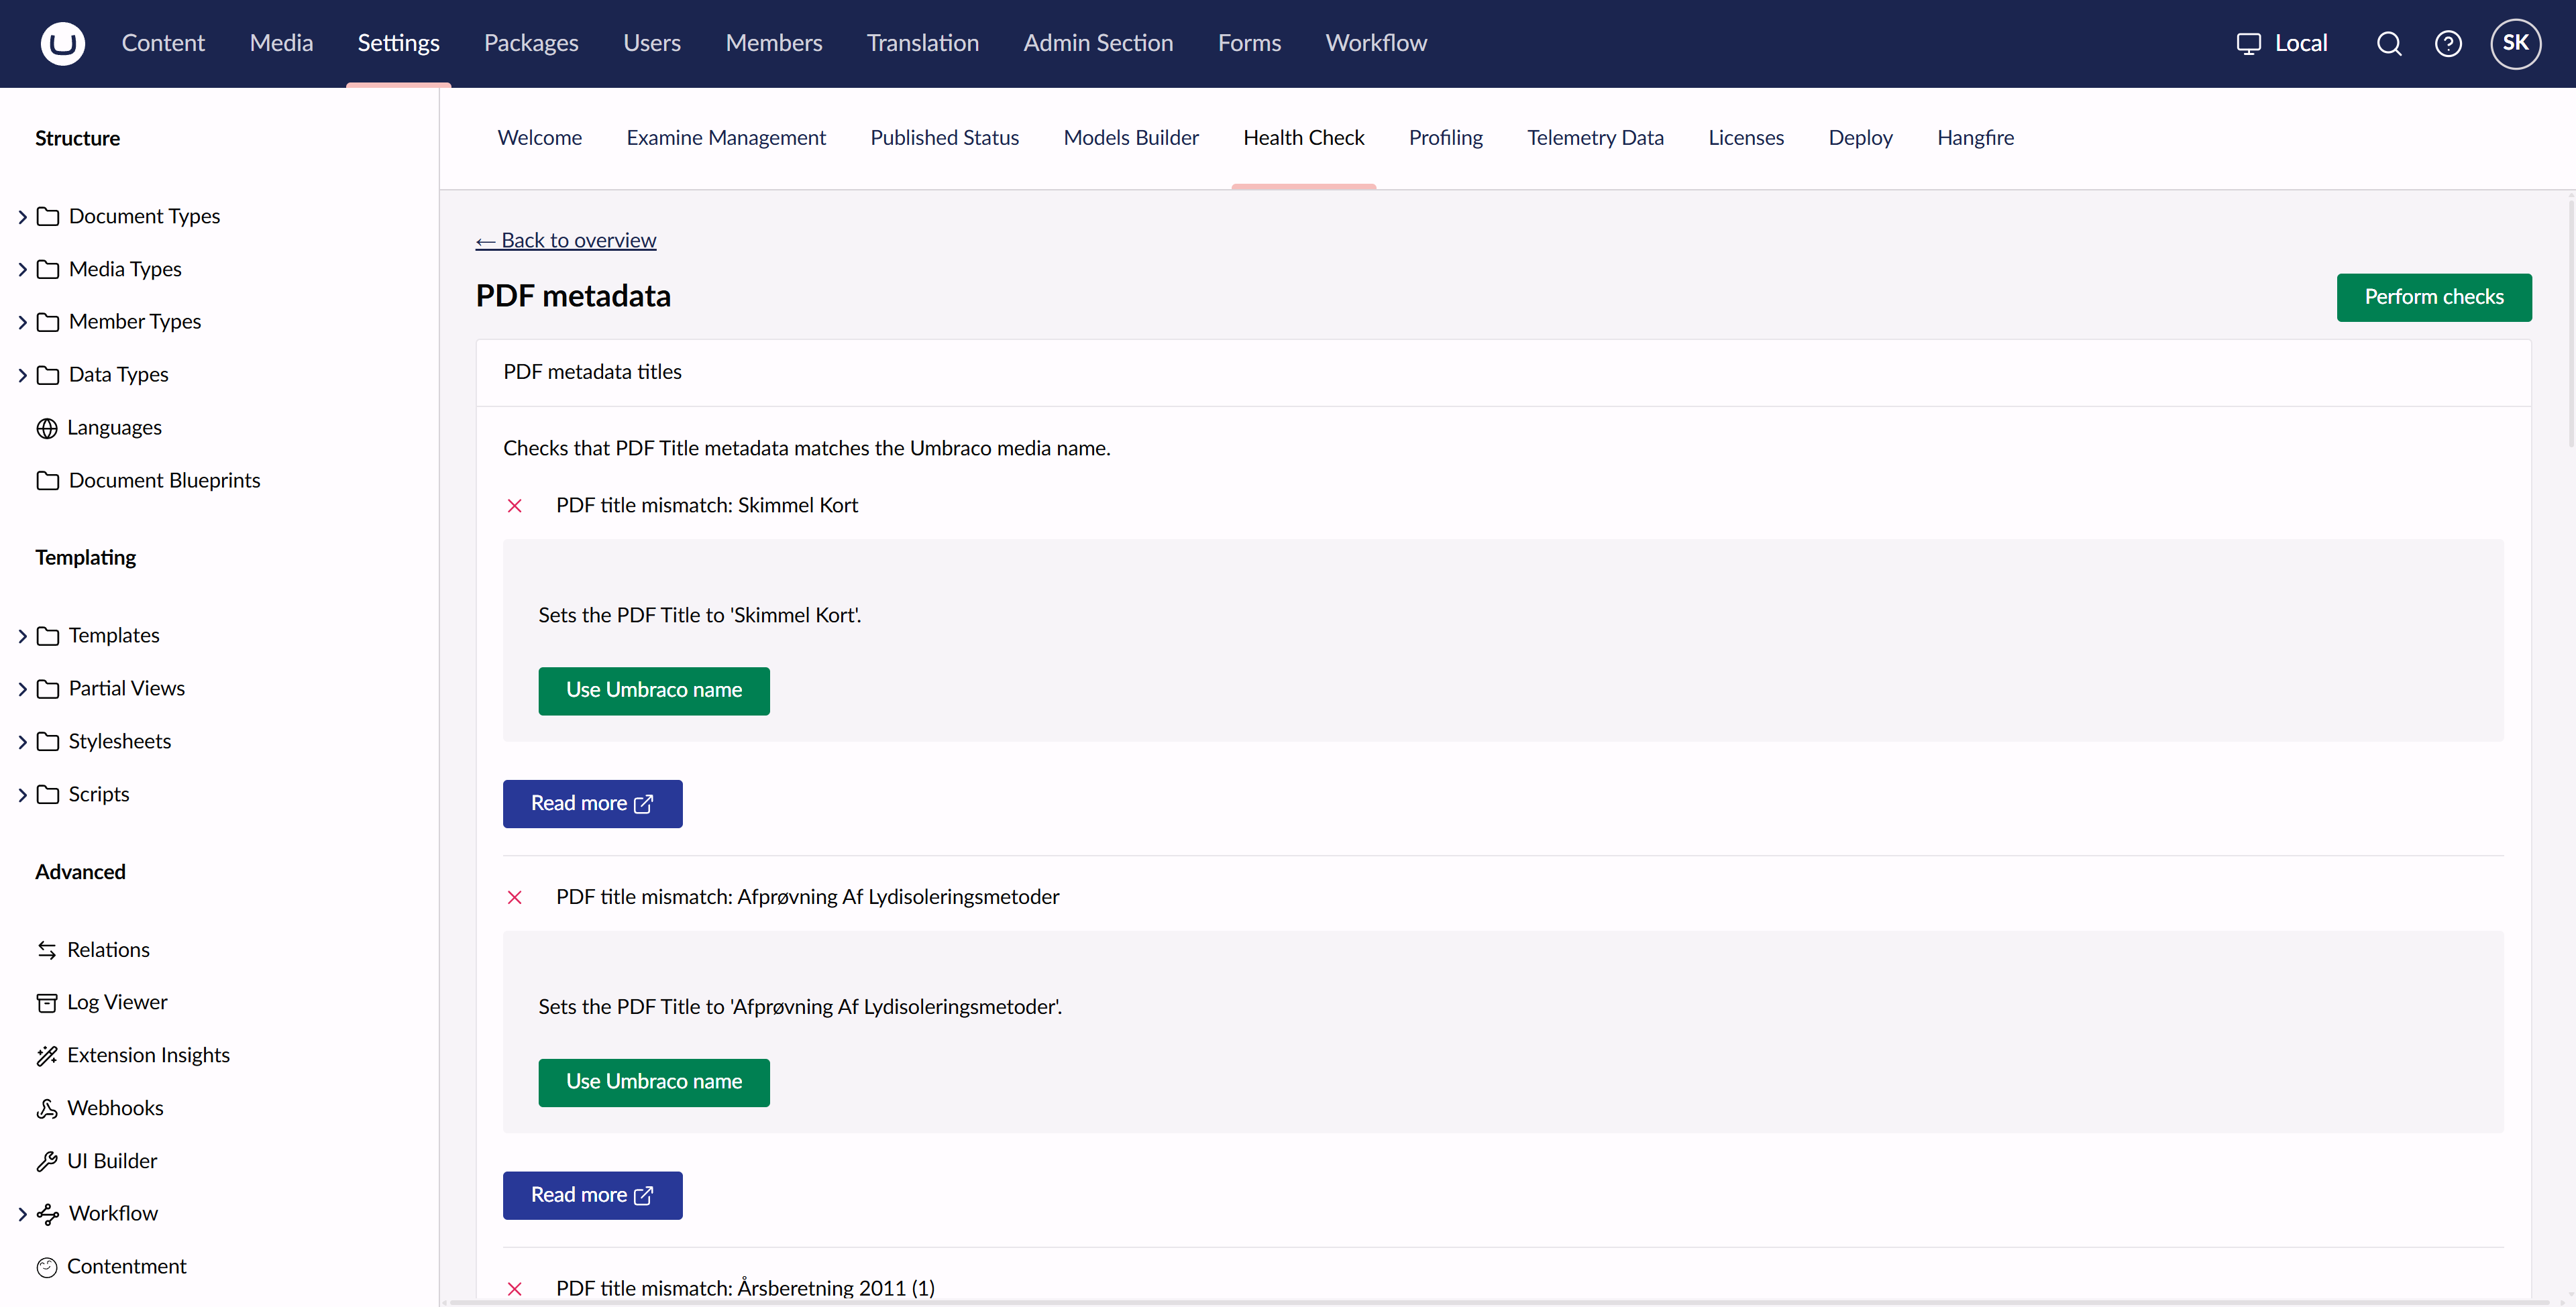Open the Telemetry Data tab
The width and height of the screenshot is (2576, 1307).
click(x=1595, y=137)
